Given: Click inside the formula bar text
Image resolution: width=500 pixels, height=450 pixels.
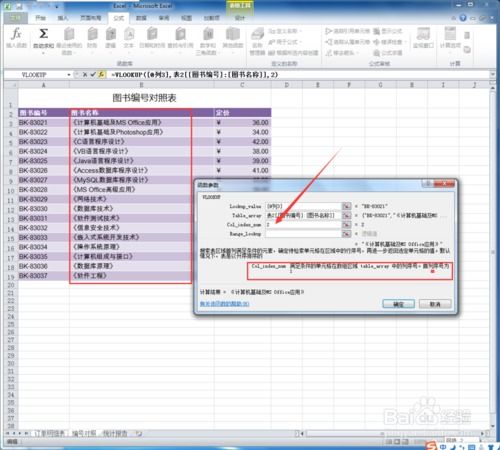Looking at the screenshot, I should (195, 75).
